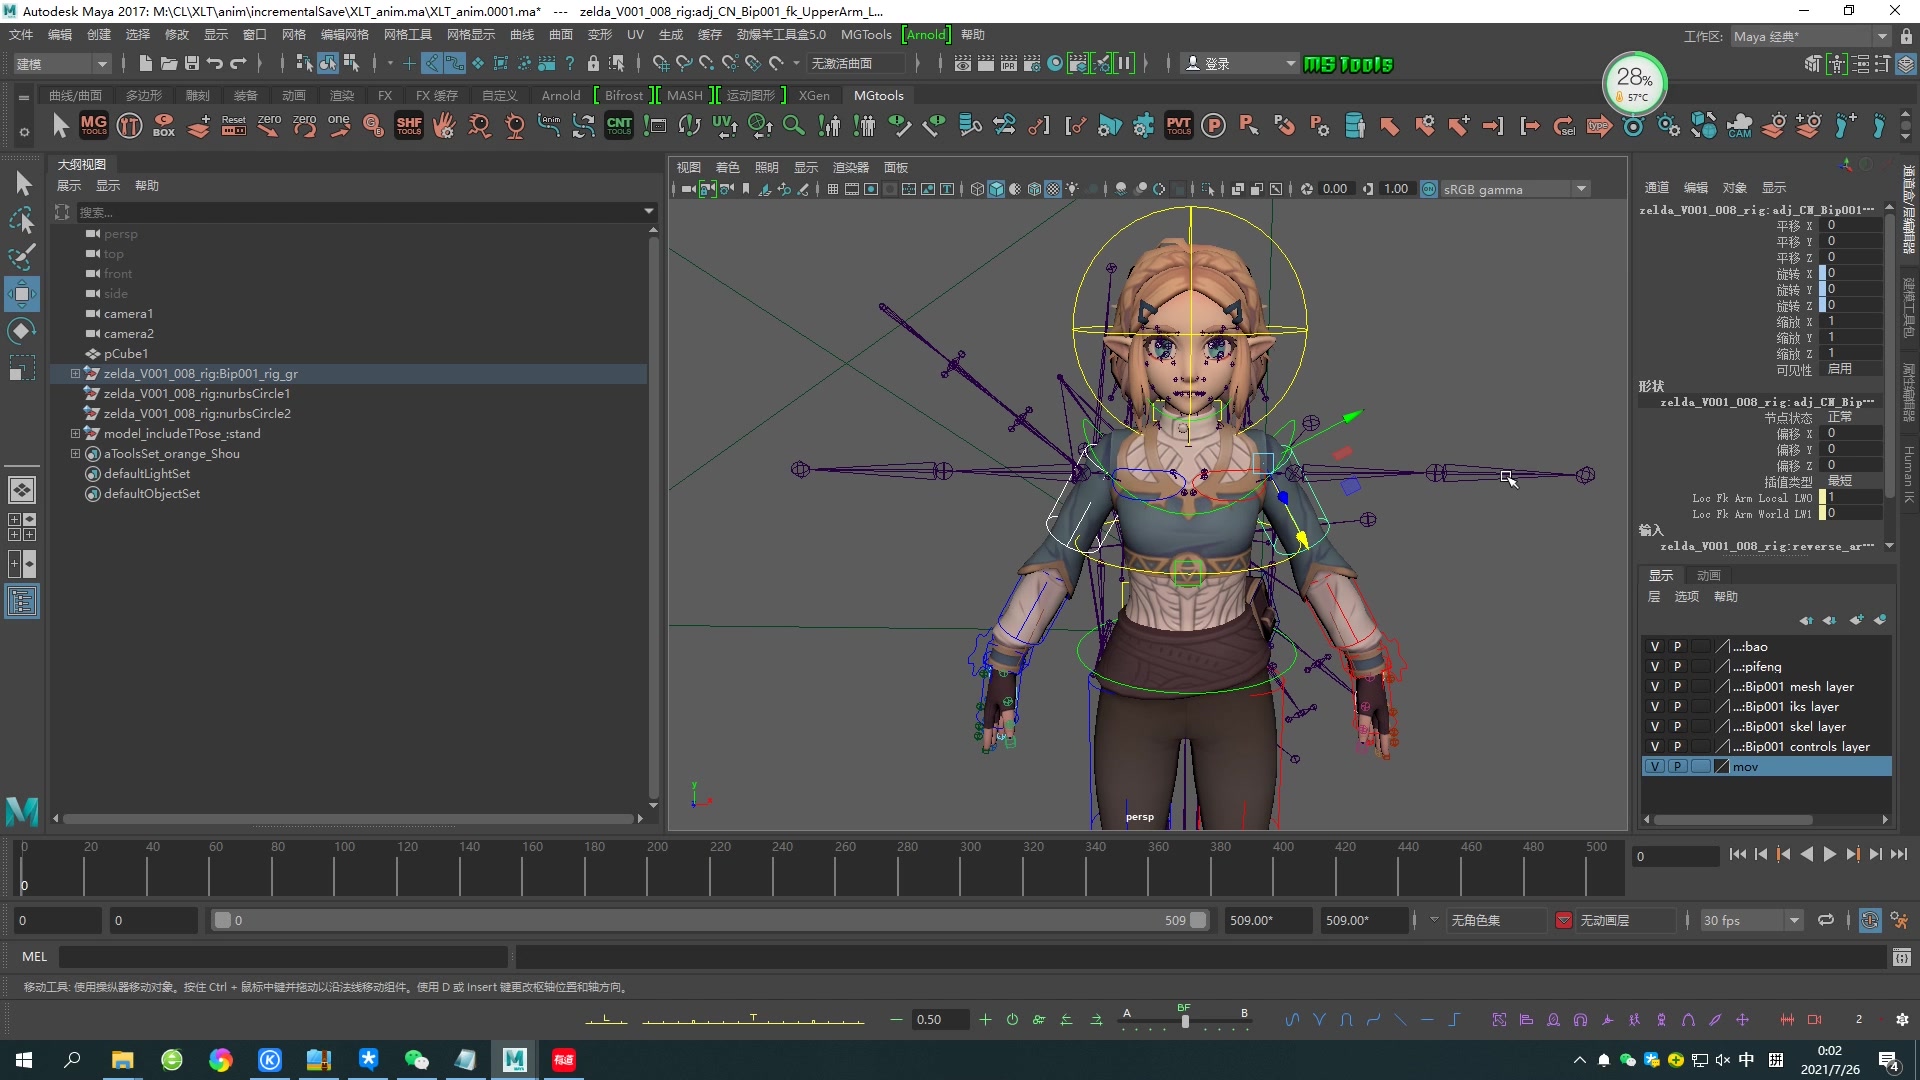Create new empty display layer icon
This screenshot has width=1920, height=1080.
[x=1857, y=620]
